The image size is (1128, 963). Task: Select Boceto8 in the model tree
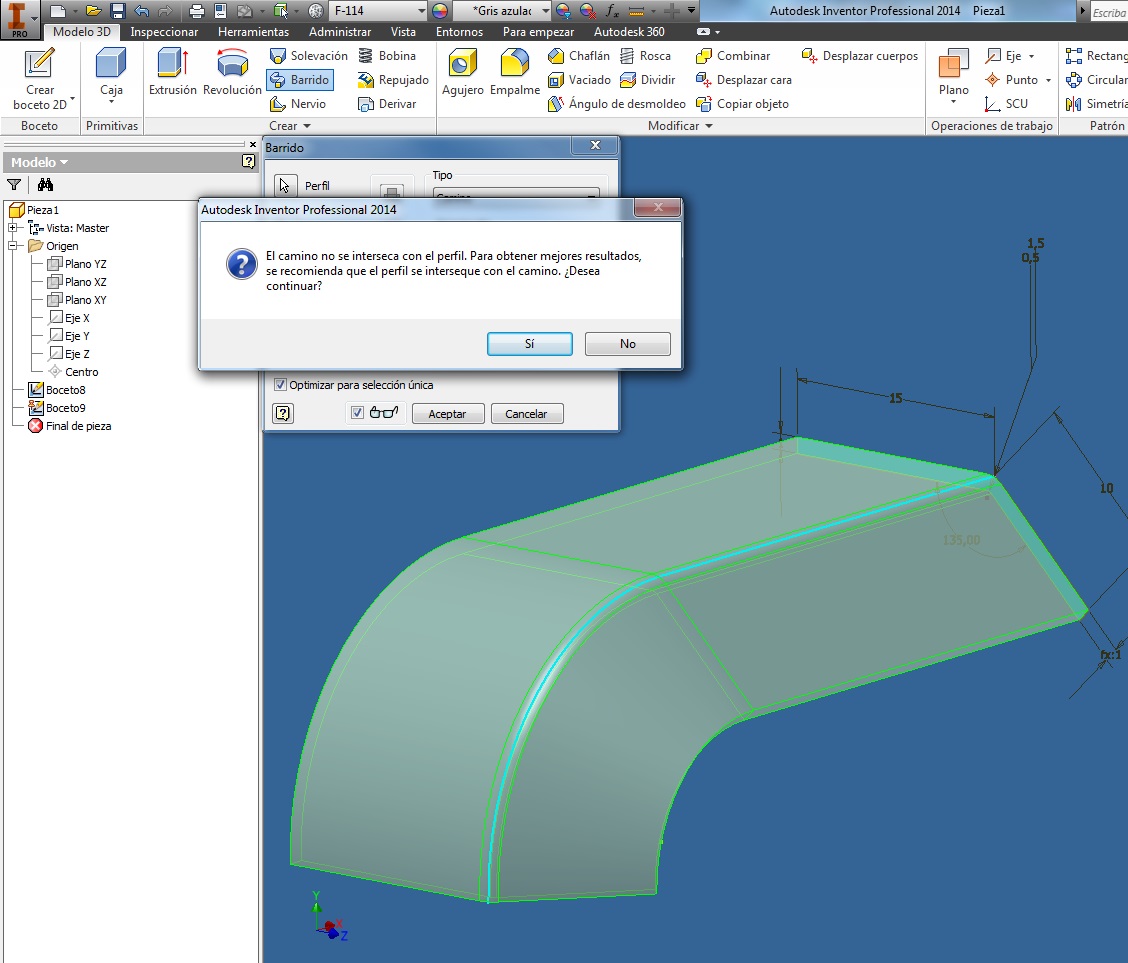point(57,390)
